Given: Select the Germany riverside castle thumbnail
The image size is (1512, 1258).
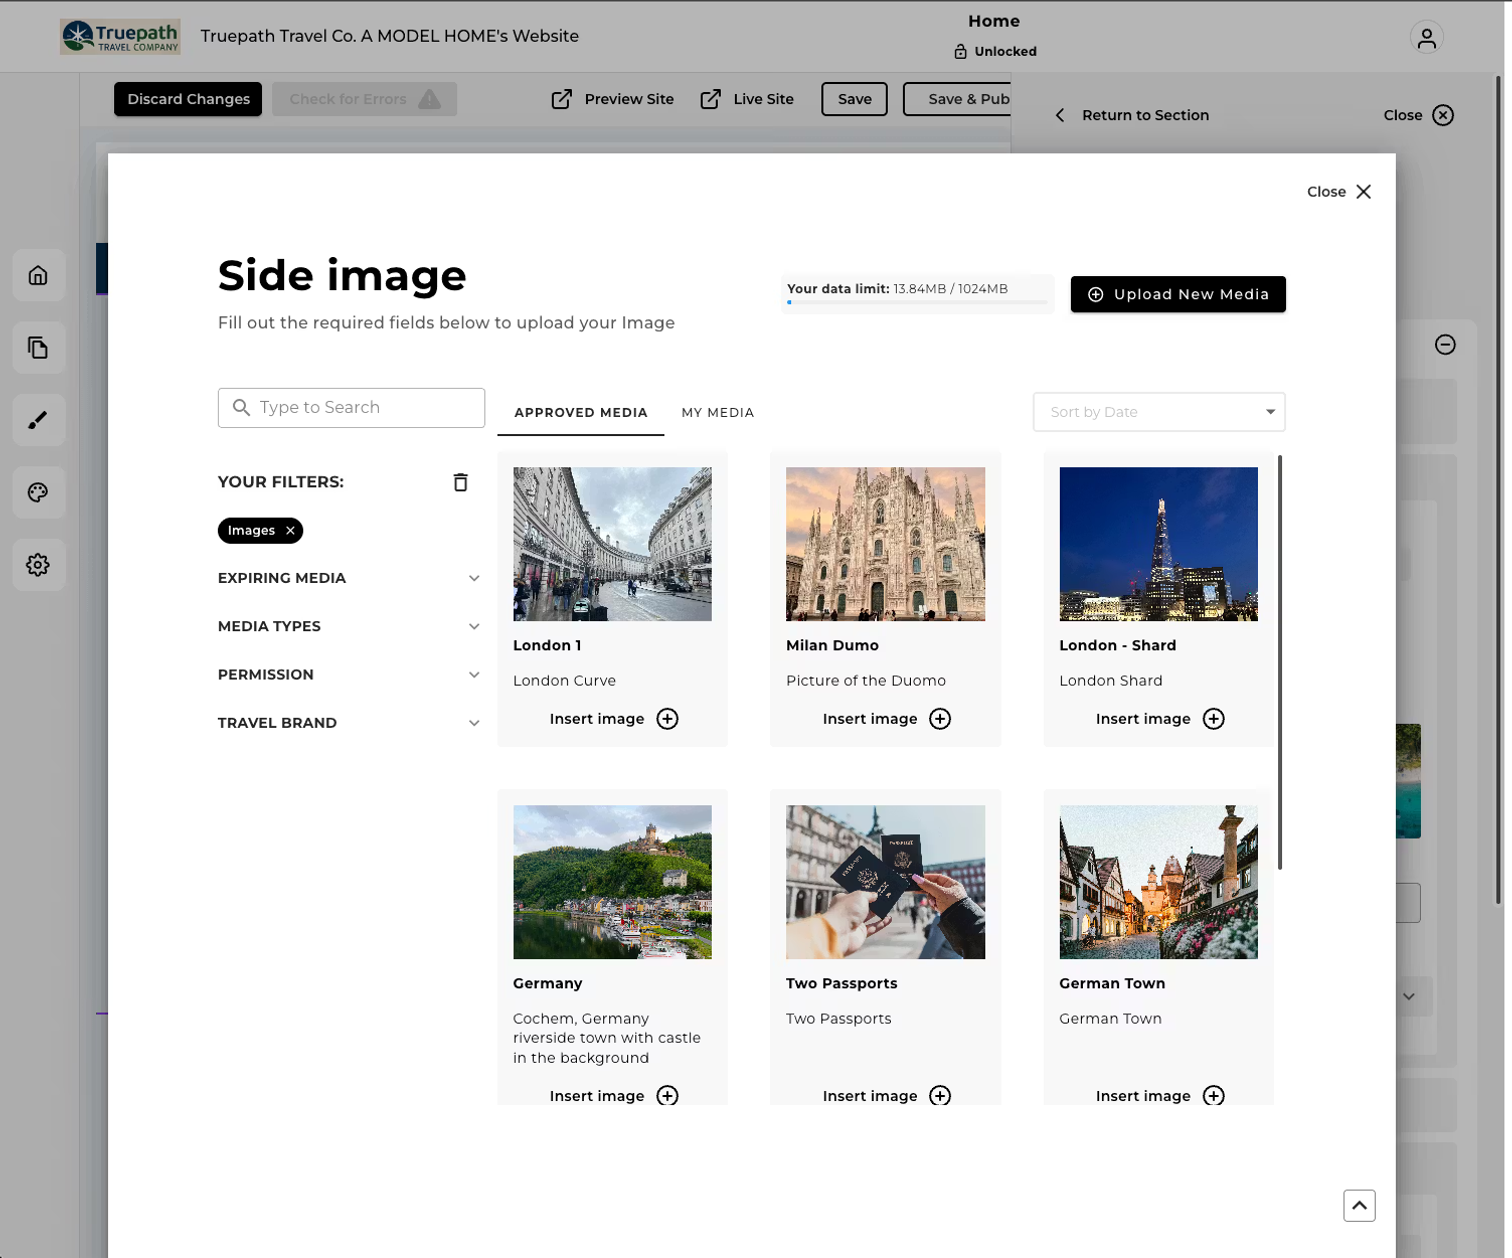Looking at the screenshot, I should click(x=612, y=882).
